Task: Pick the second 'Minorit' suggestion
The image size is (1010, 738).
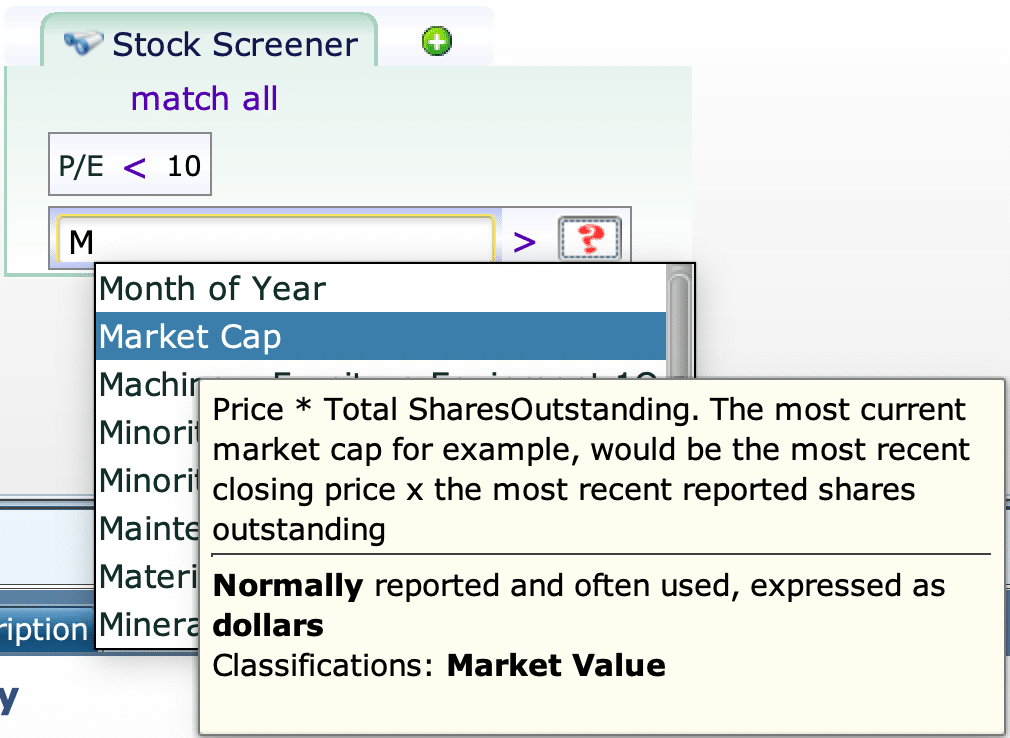Action: pos(148,480)
